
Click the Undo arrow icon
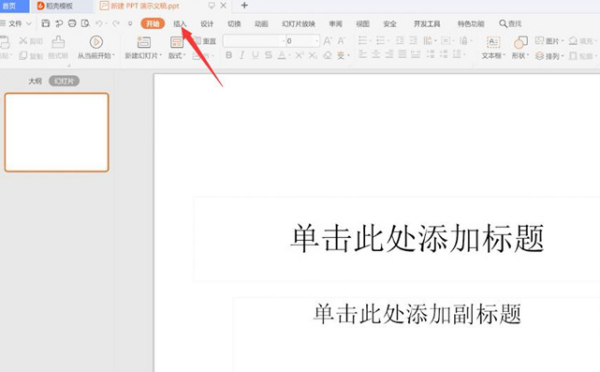(99, 23)
